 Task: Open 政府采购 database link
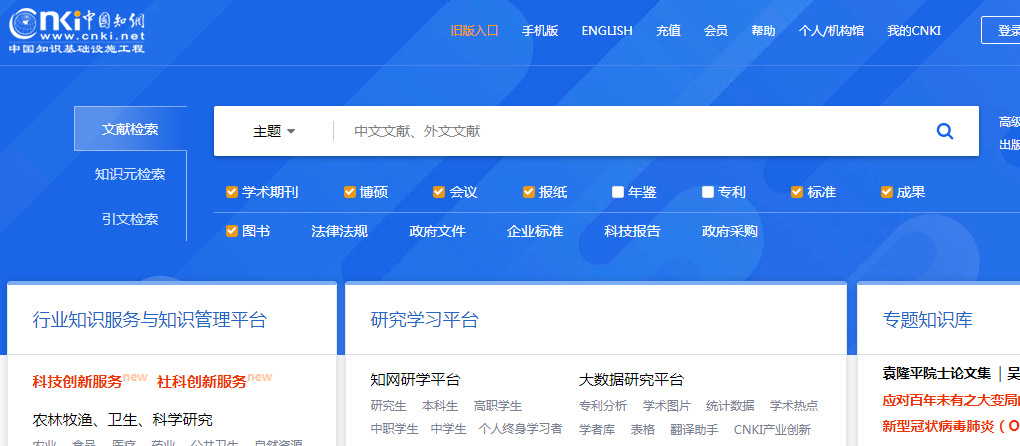tap(730, 231)
